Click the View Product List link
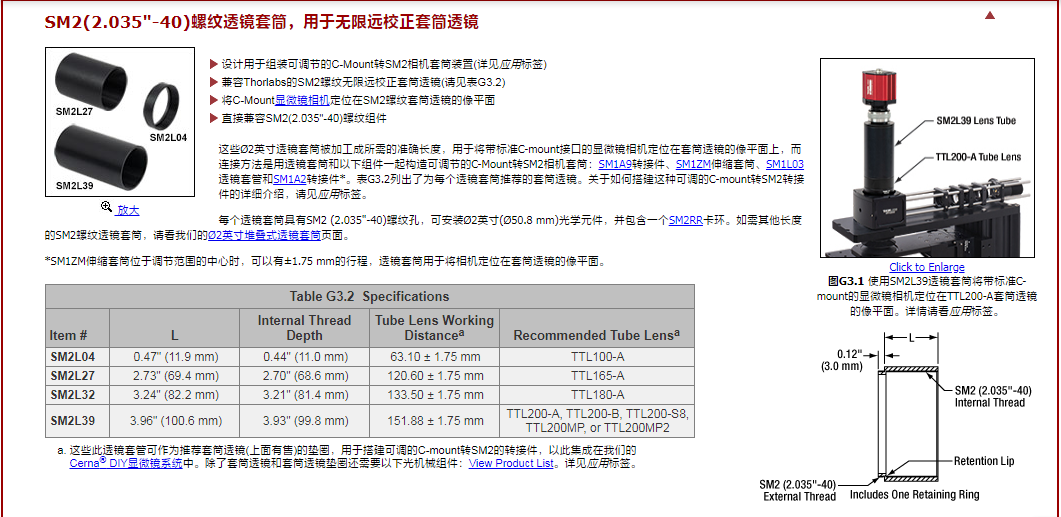Image resolution: width=1061 pixels, height=517 pixels. click(511, 463)
